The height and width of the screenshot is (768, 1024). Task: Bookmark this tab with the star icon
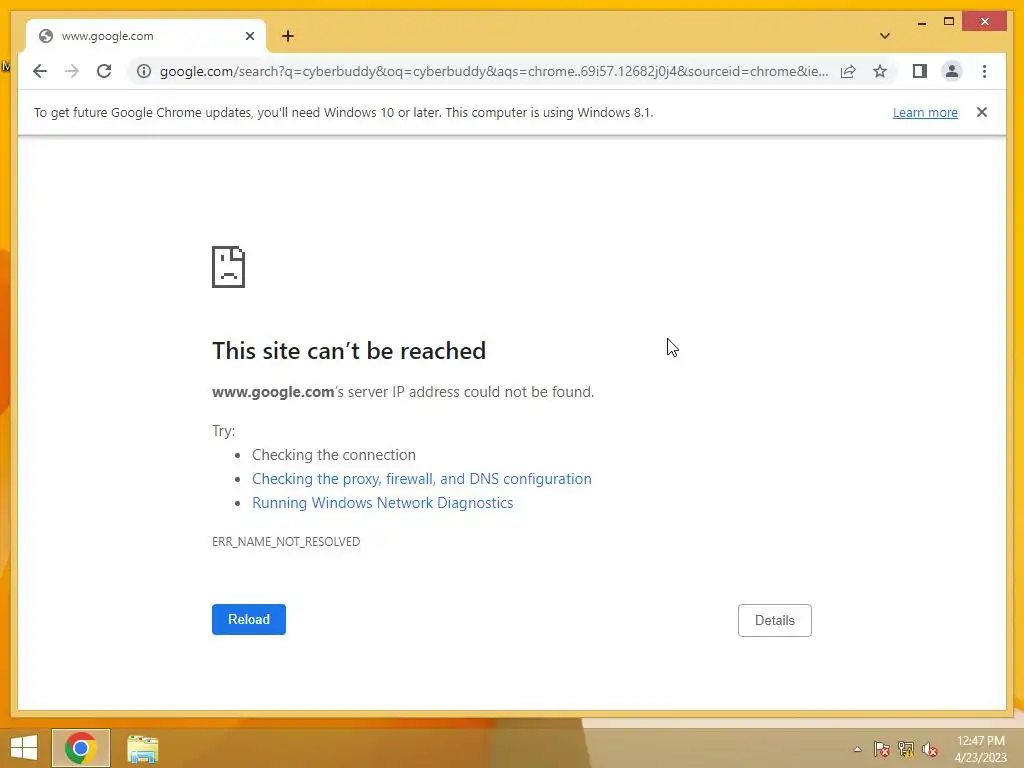[x=880, y=71]
